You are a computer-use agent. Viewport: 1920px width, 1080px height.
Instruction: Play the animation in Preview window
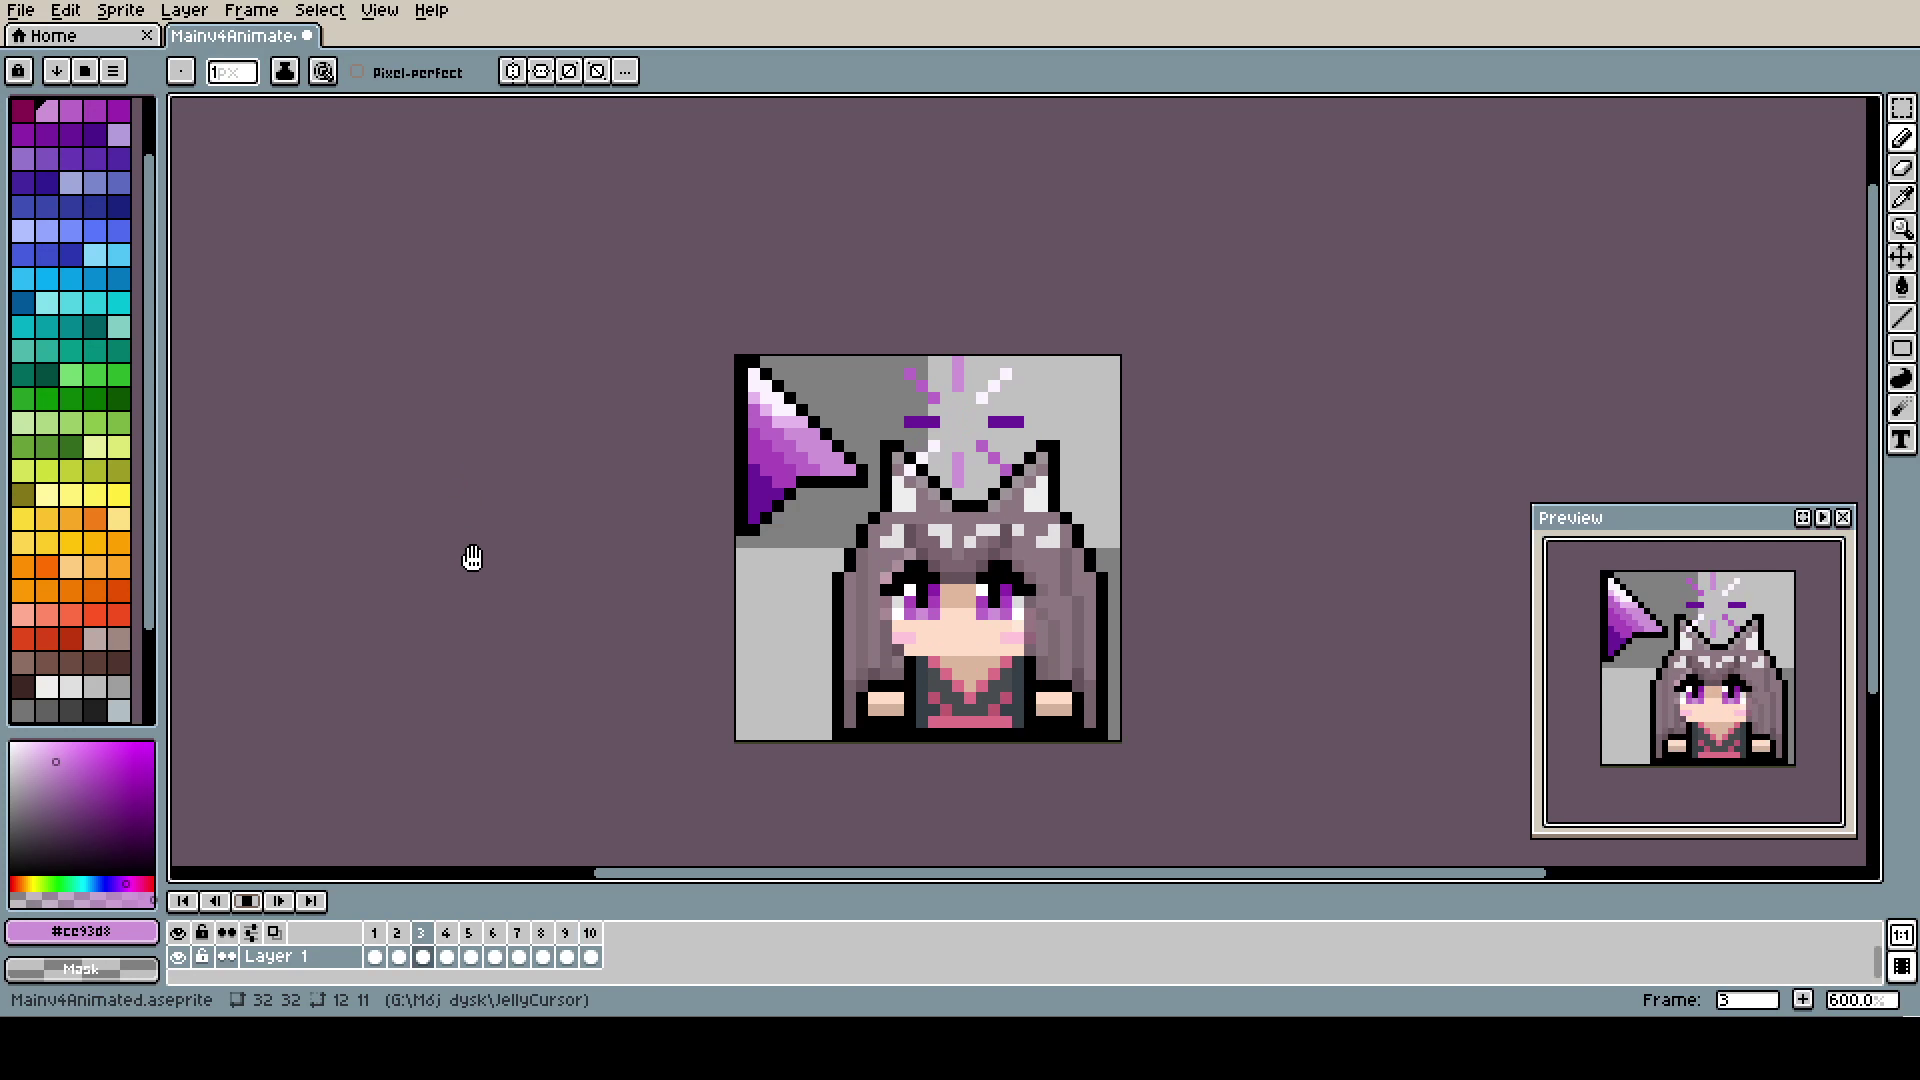[x=1822, y=518]
